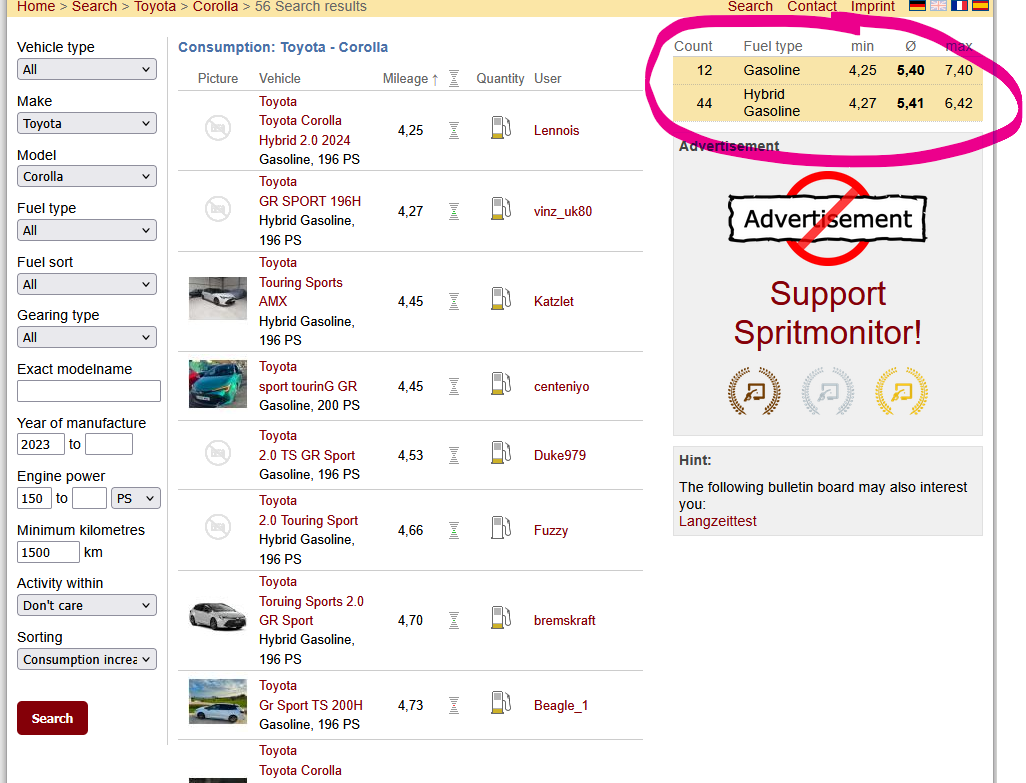The height and width of the screenshot is (783, 1026).
Task: Click the no-picture placeholder in Duke979 row
Action: pos(218,453)
